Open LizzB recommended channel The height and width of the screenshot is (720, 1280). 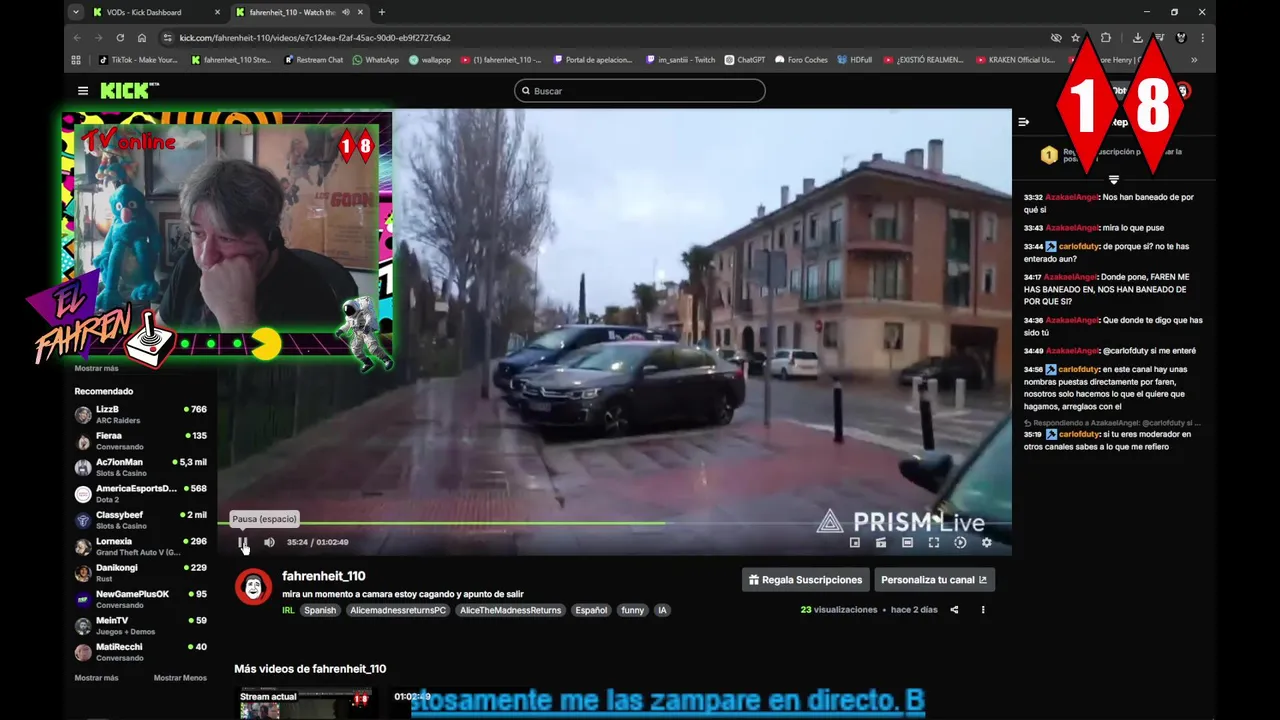point(141,414)
